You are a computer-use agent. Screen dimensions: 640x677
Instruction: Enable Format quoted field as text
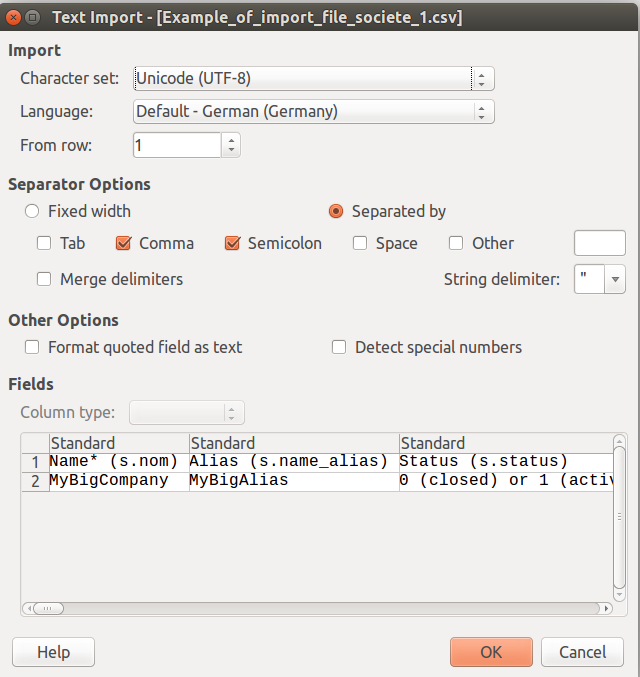[32, 348]
